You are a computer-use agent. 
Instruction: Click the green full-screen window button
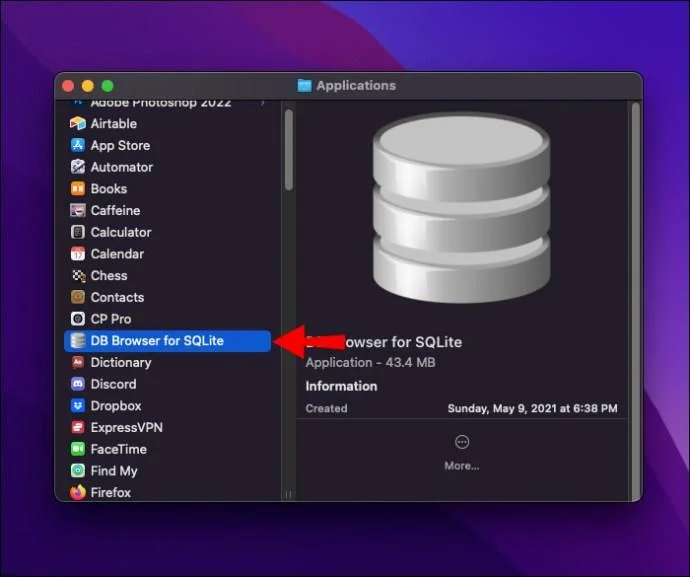(107, 86)
